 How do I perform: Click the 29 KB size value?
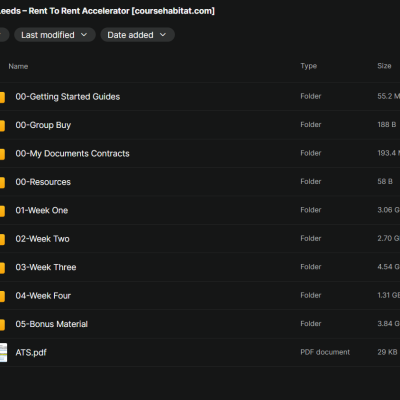(x=387, y=352)
